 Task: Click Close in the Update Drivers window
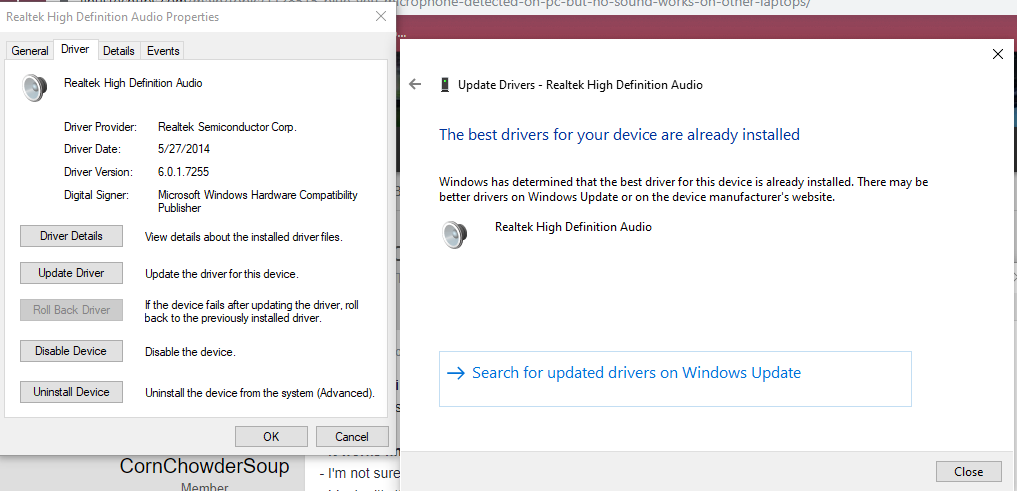pos(968,472)
